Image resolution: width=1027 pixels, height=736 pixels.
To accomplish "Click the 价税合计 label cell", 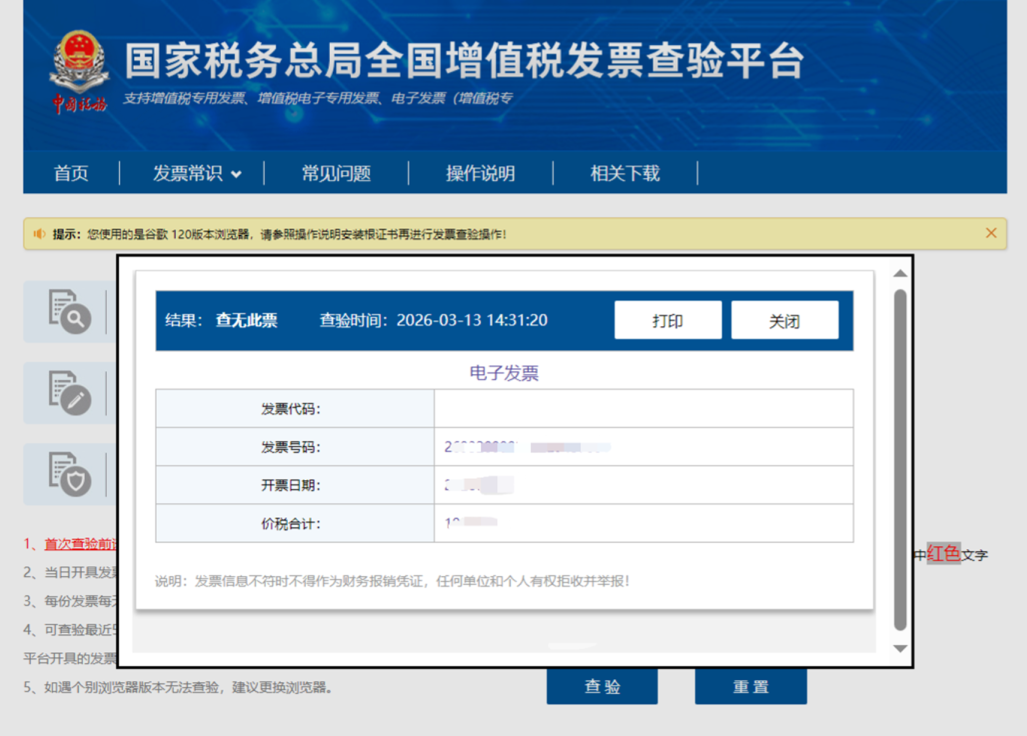I will tap(295, 523).
